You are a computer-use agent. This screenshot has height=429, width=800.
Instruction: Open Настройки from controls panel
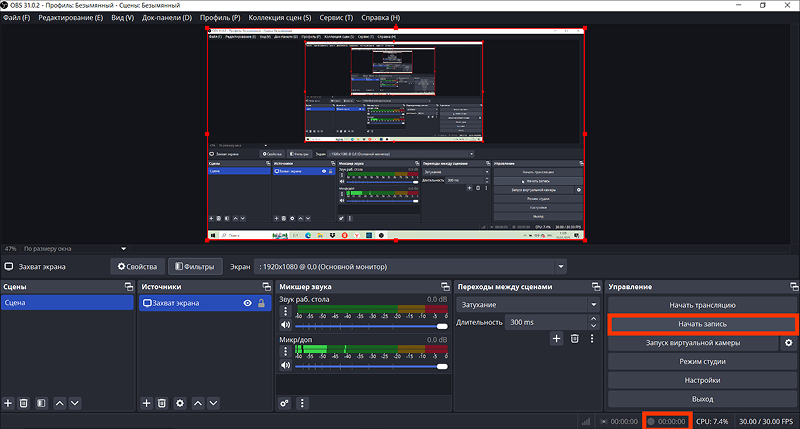(702, 380)
